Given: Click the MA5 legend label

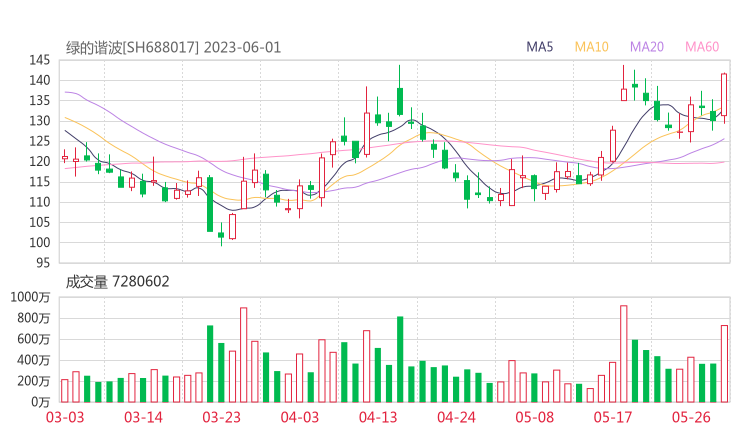Looking at the screenshot, I should pyautogui.click(x=539, y=47).
